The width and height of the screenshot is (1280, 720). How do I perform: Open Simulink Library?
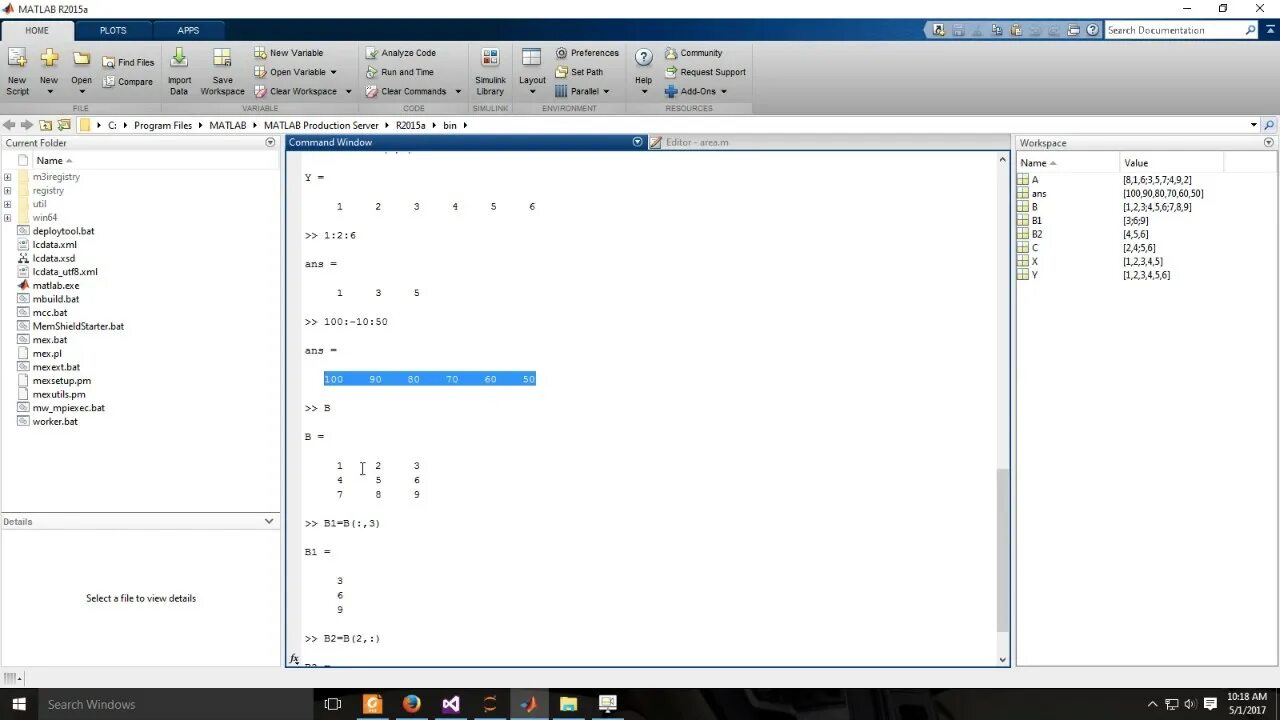click(x=490, y=71)
